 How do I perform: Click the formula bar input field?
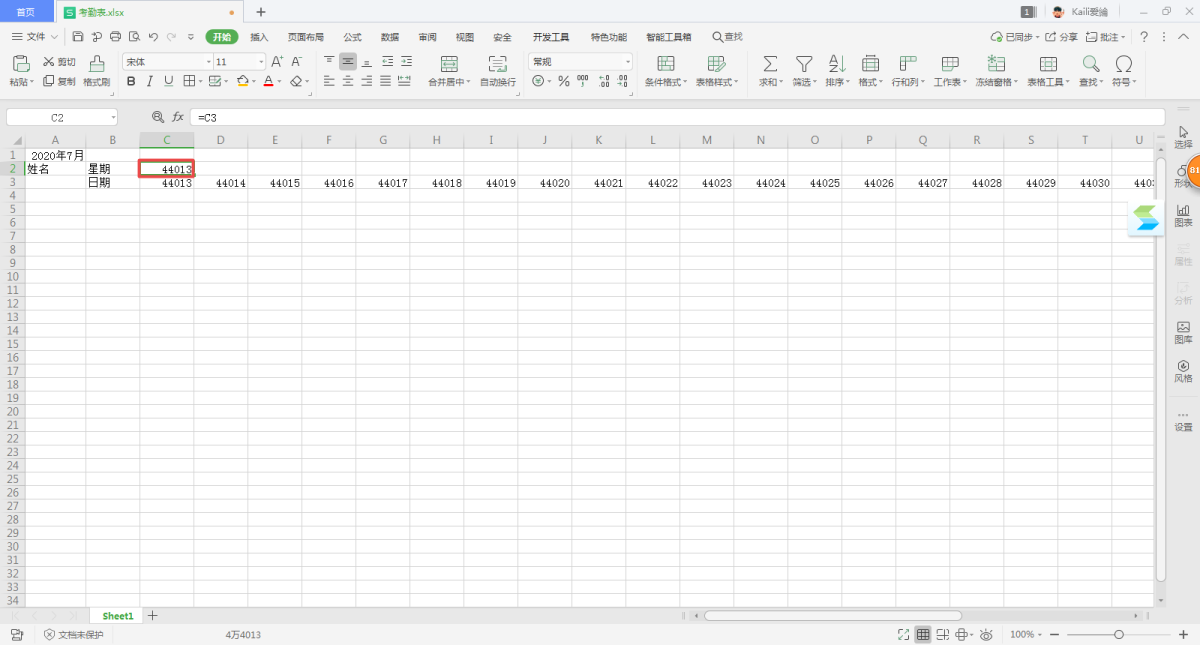pyautogui.click(x=670, y=117)
